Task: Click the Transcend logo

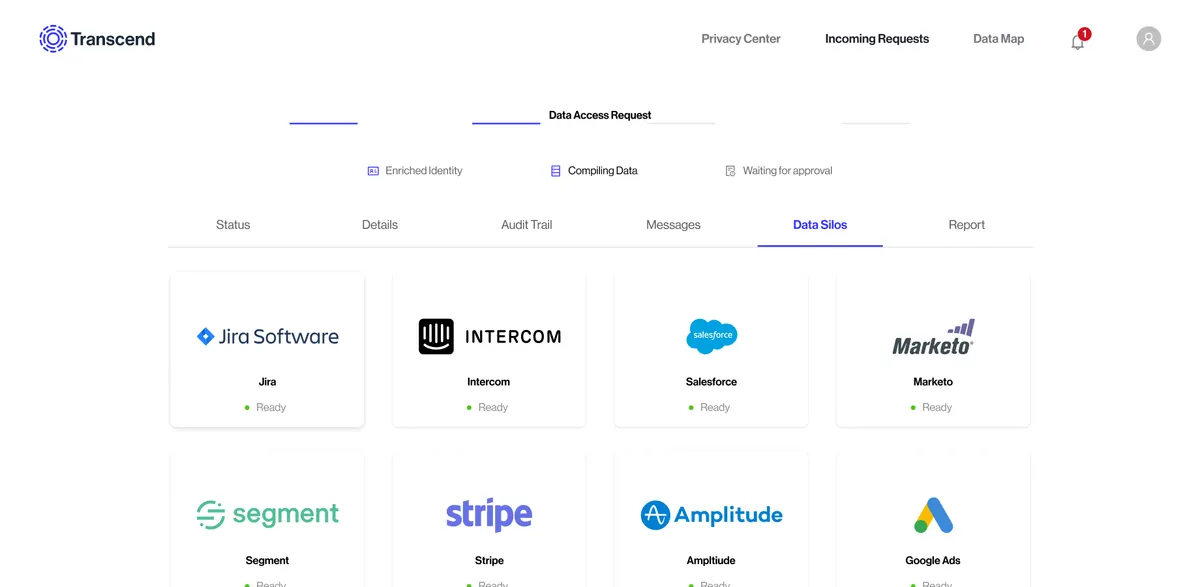Action: tap(97, 39)
